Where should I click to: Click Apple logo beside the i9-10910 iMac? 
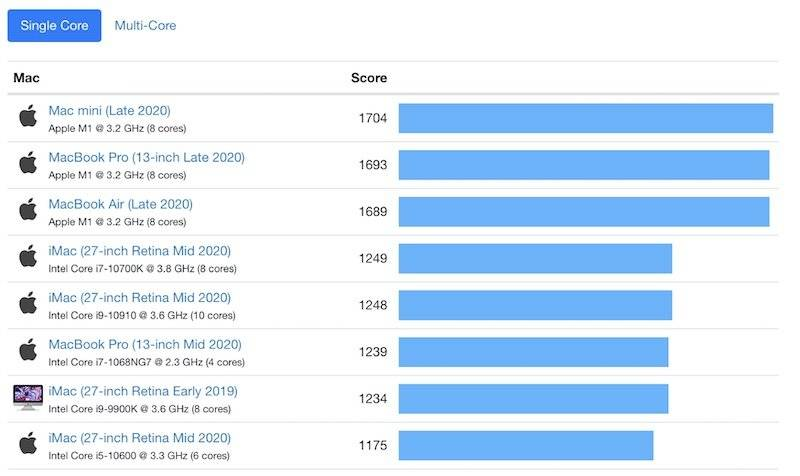click(28, 304)
